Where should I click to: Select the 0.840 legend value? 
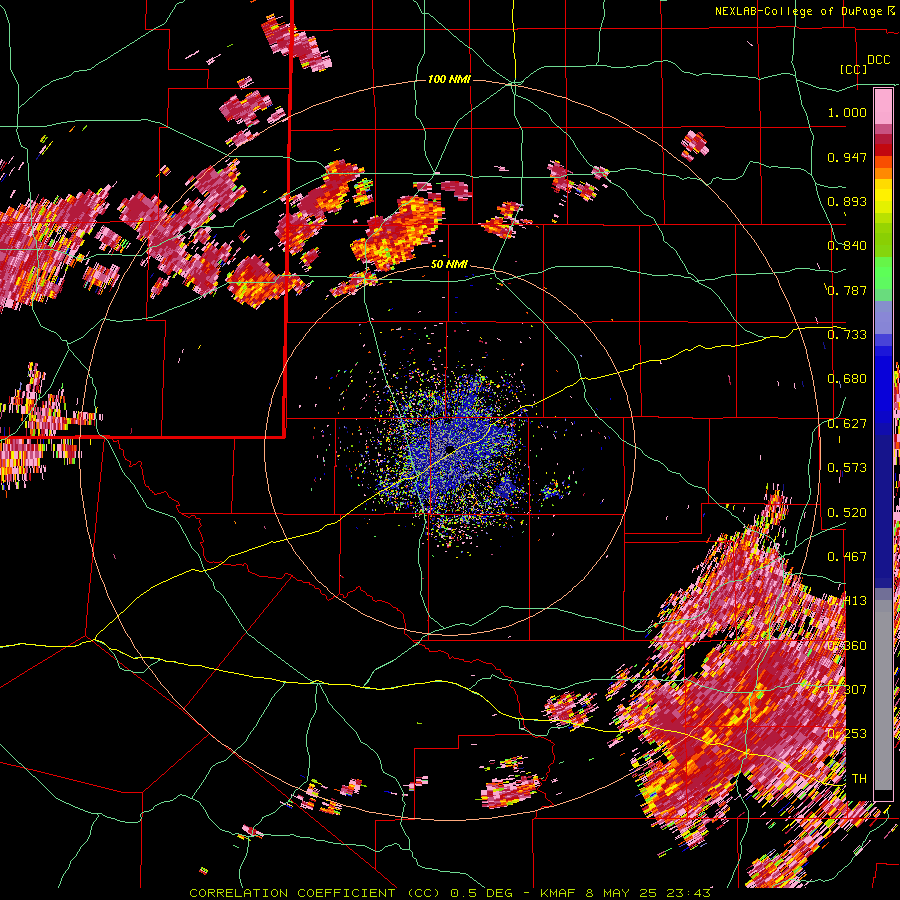[847, 246]
